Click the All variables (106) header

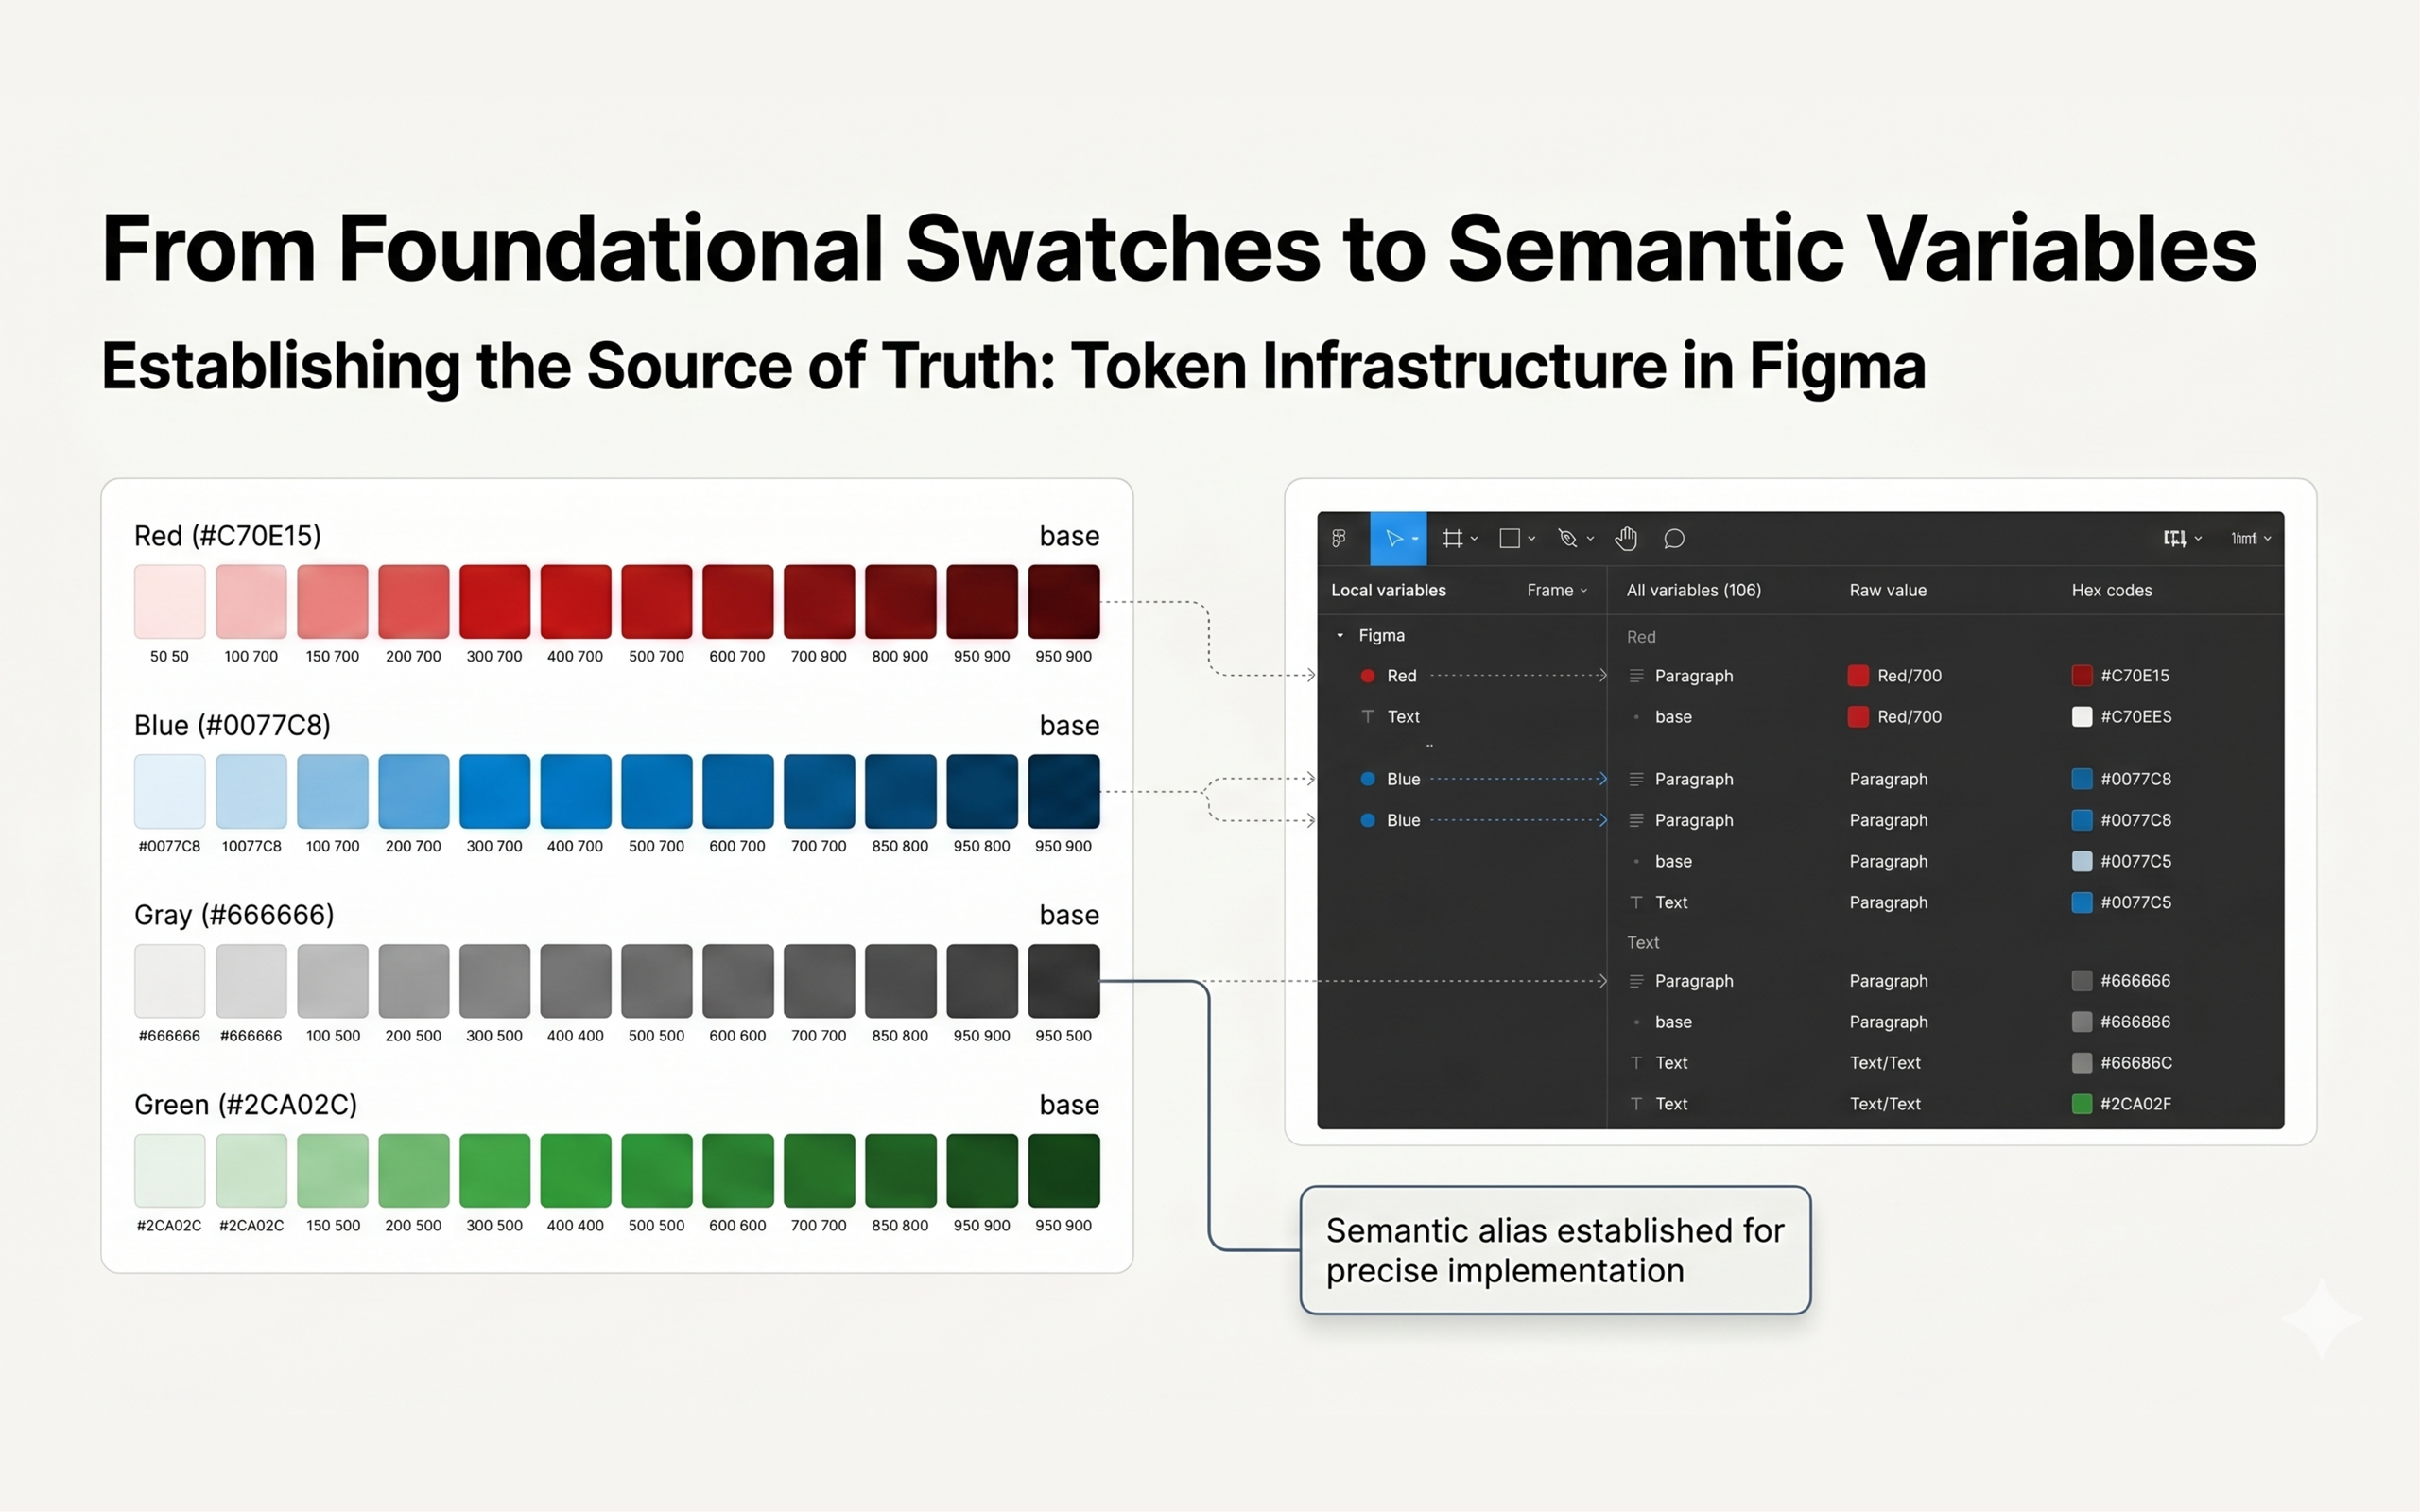[1693, 590]
